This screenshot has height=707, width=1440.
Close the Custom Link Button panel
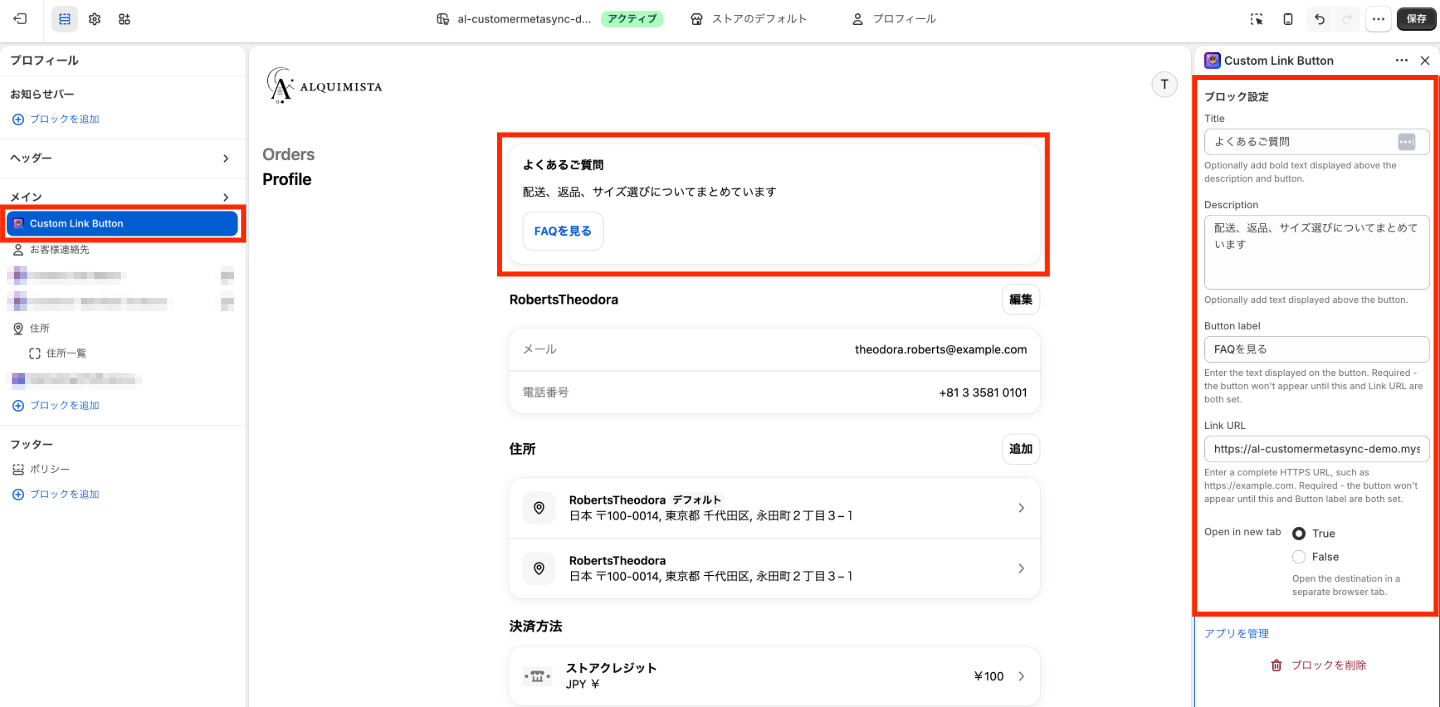pos(1425,61)
